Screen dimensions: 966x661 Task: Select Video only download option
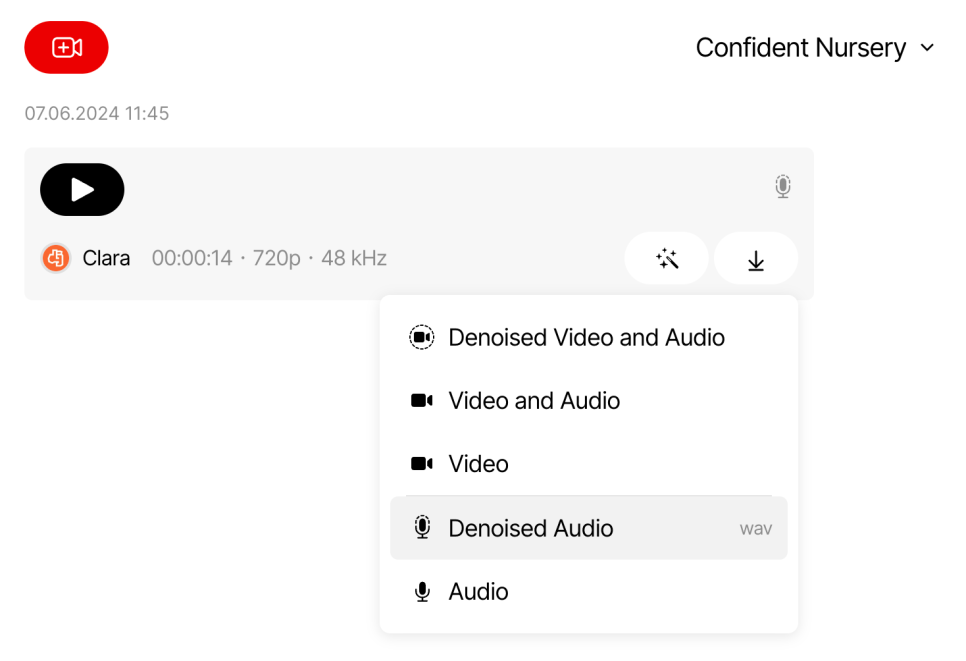pos(589,464)
